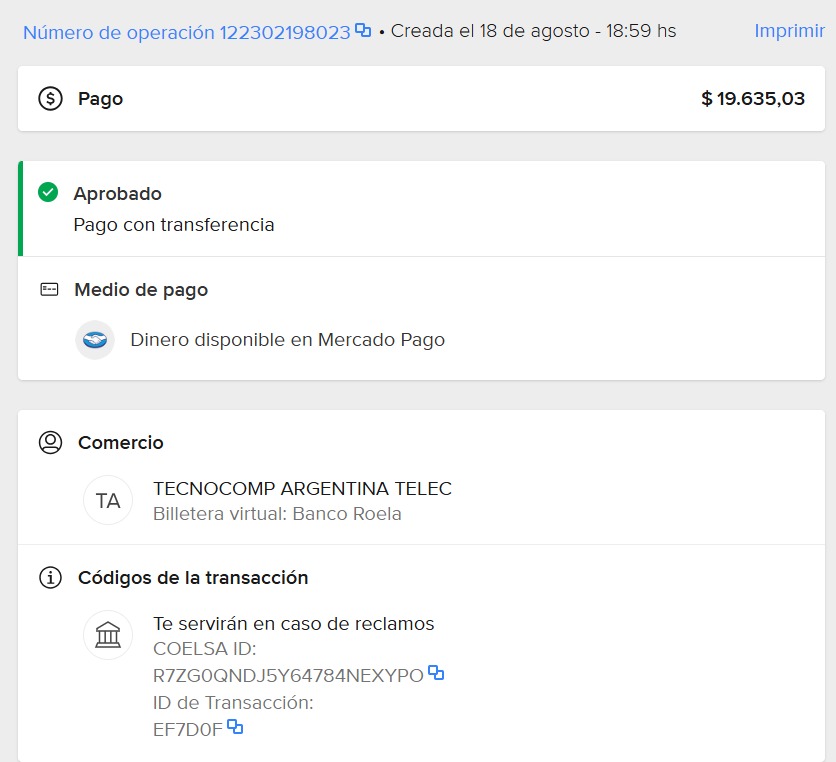Click the TECNOCOMP ARGENTINA TELEC merchant name
The width and height of the screenshot is (836, 762).
click(302, 489)
